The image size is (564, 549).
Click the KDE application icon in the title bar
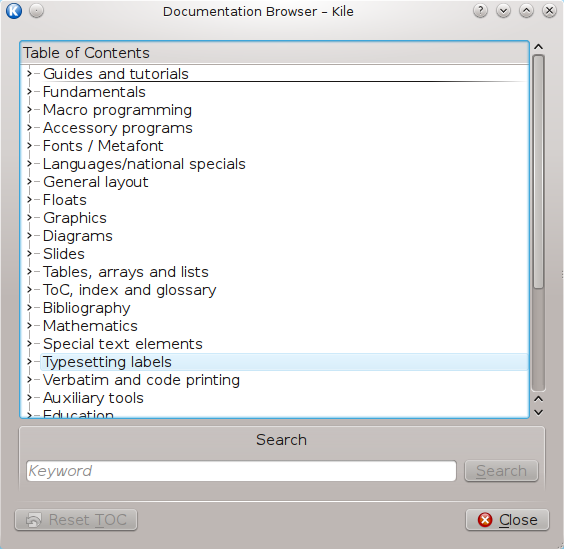14,11
